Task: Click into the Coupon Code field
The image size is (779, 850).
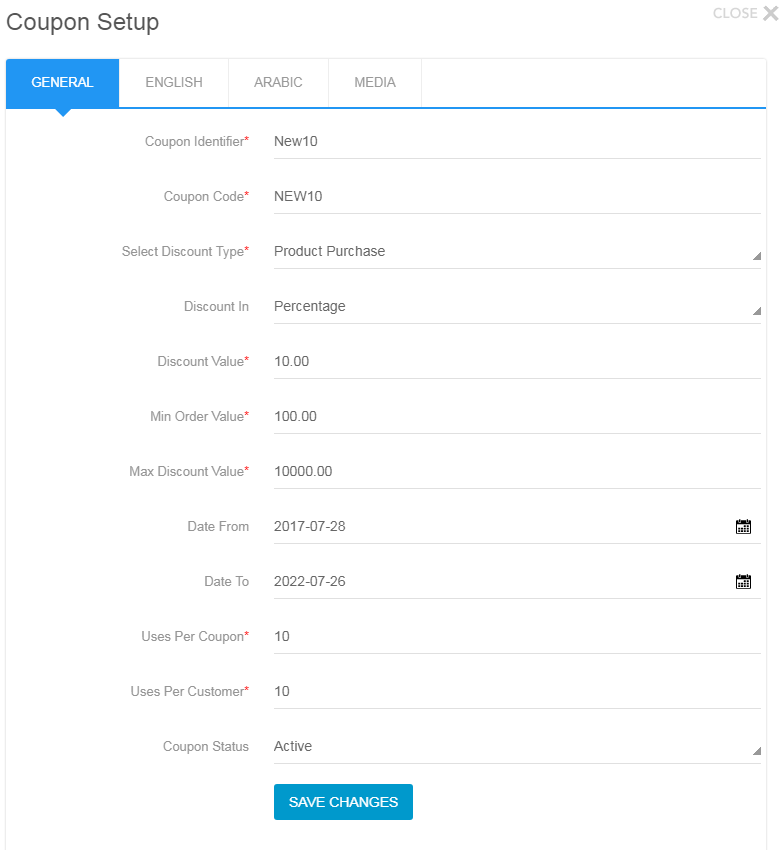Action: pos(517,197)
